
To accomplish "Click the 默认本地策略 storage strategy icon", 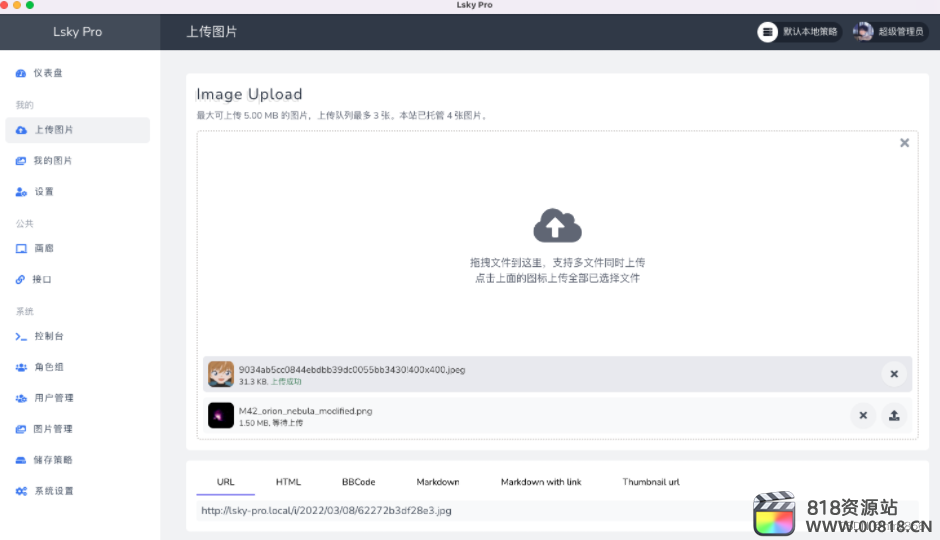I will pyautogui.click(x=767, y=32).
